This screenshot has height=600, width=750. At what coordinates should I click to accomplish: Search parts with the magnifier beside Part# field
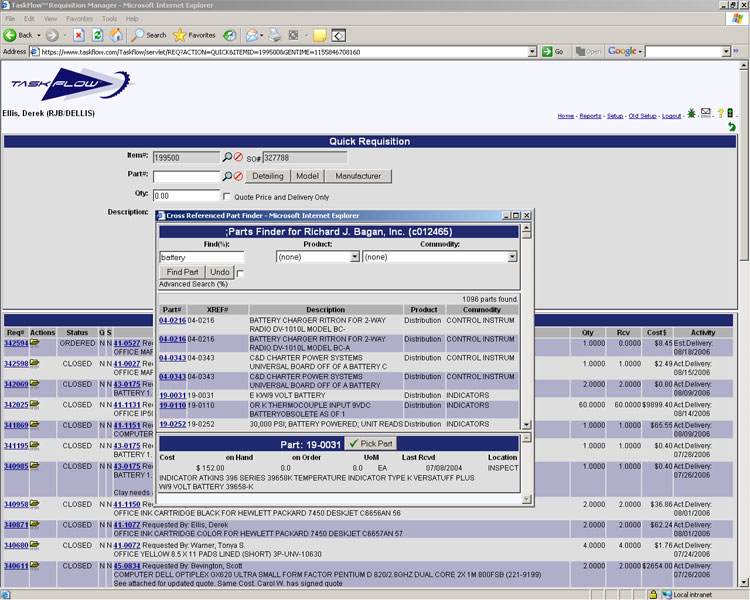point(227,176)
